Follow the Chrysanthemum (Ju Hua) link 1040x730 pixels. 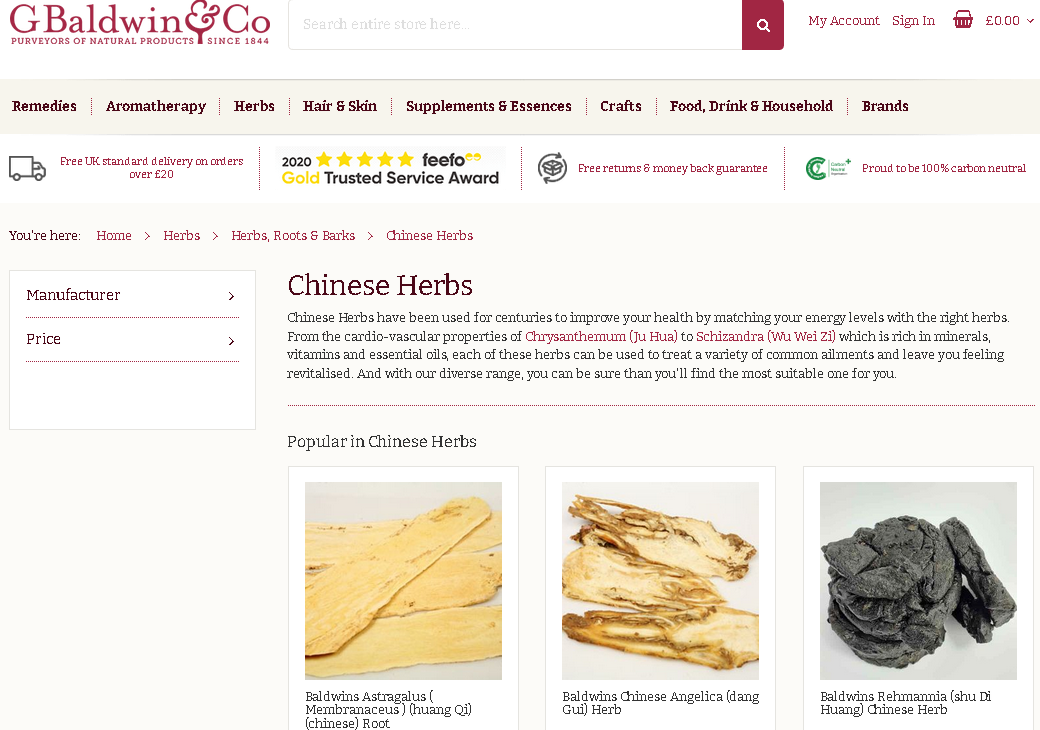point(601,336)
